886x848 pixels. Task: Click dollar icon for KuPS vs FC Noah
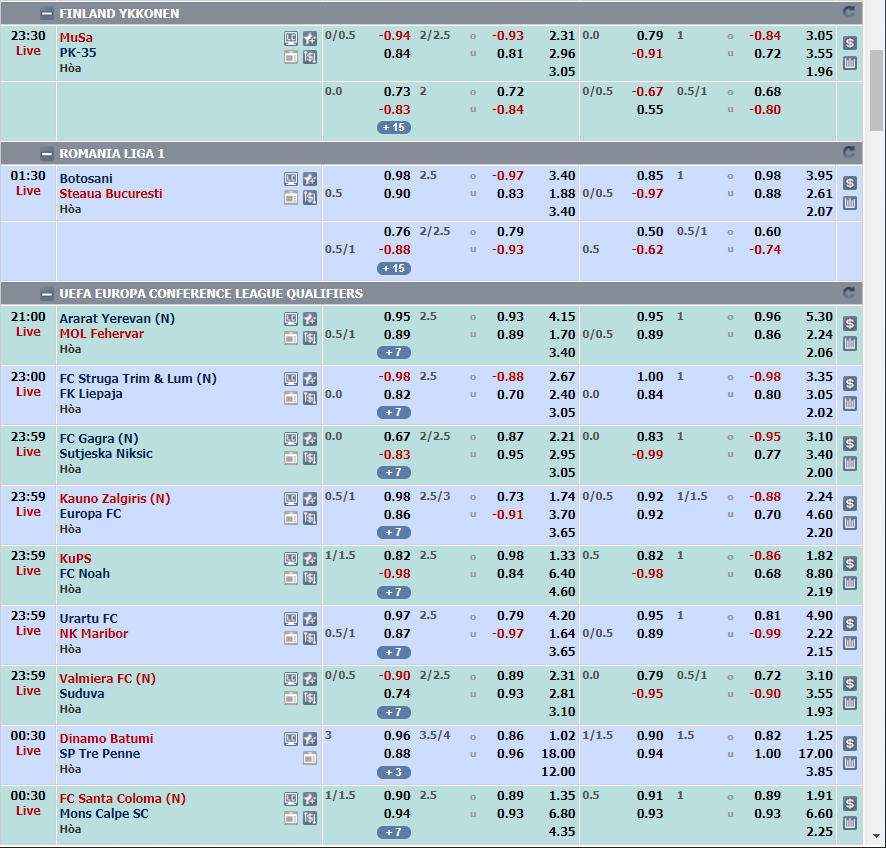coord(849,563)
